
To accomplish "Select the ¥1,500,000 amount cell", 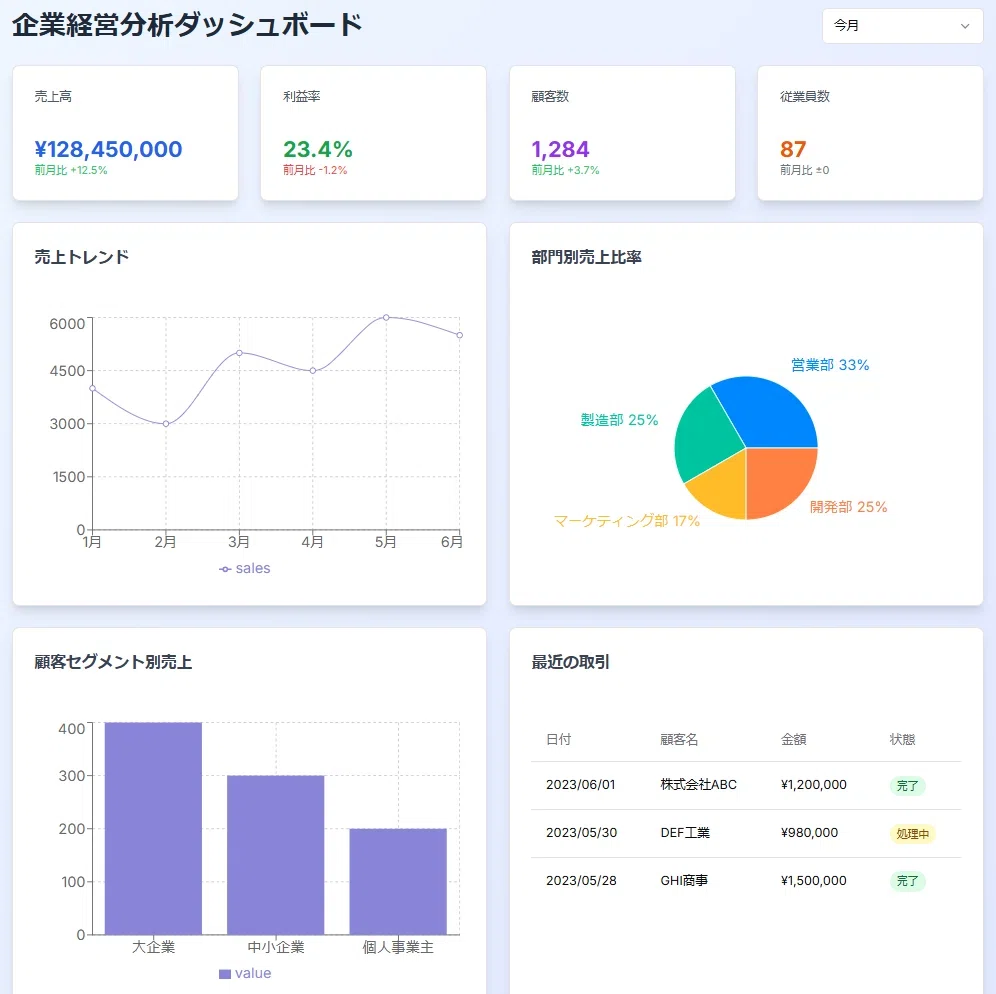I will [x=814, y=881].
